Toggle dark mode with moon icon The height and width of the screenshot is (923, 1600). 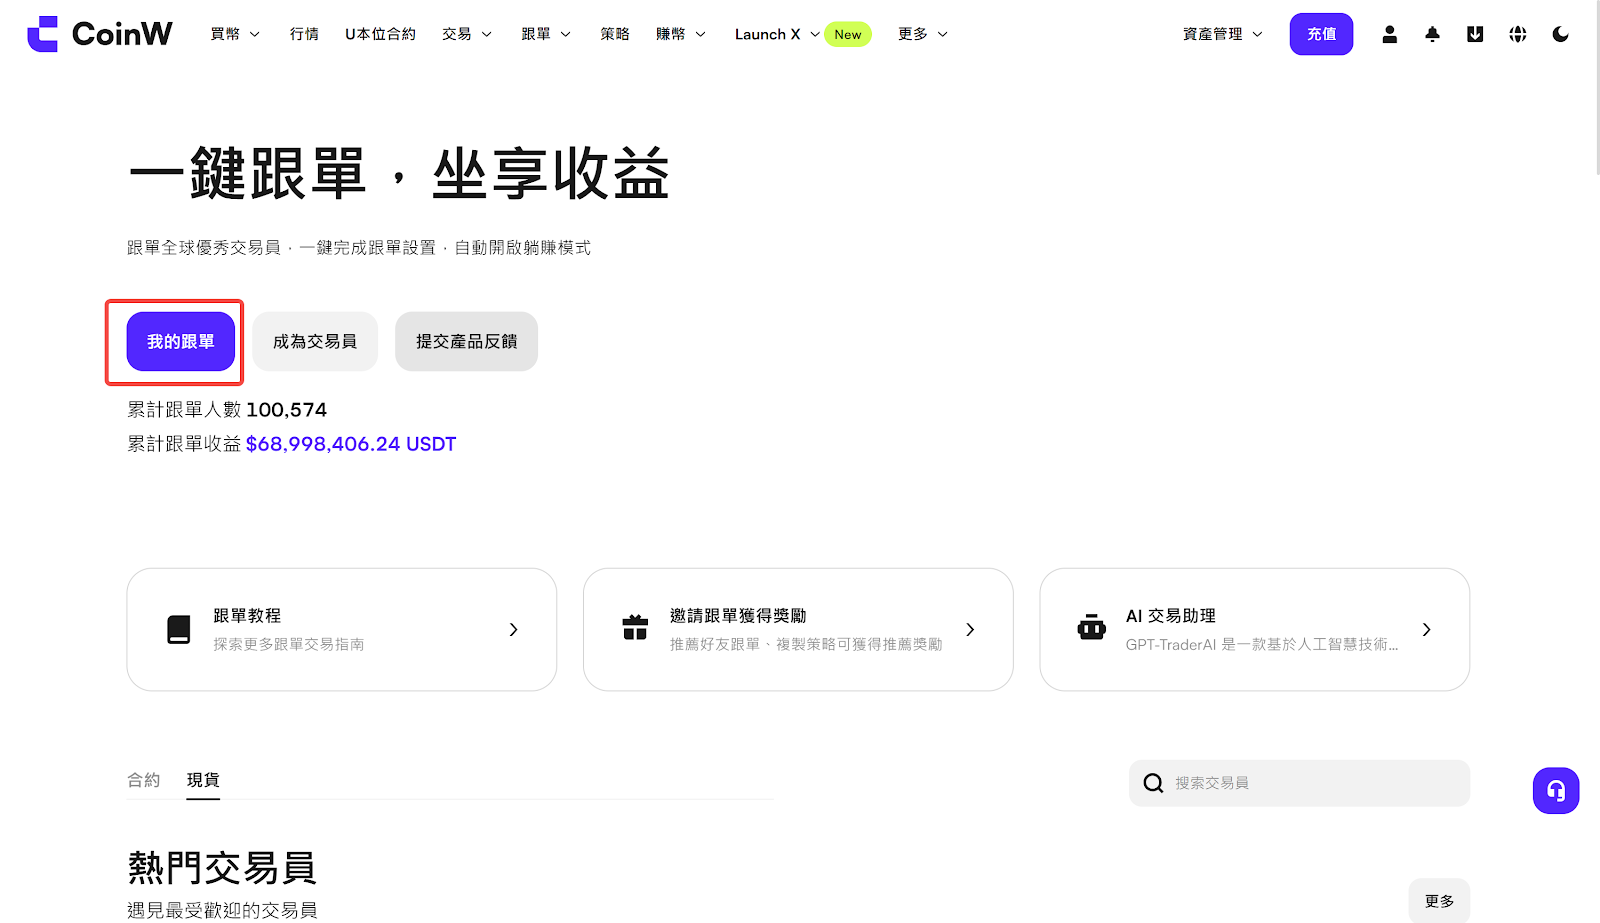(1560, 34)
